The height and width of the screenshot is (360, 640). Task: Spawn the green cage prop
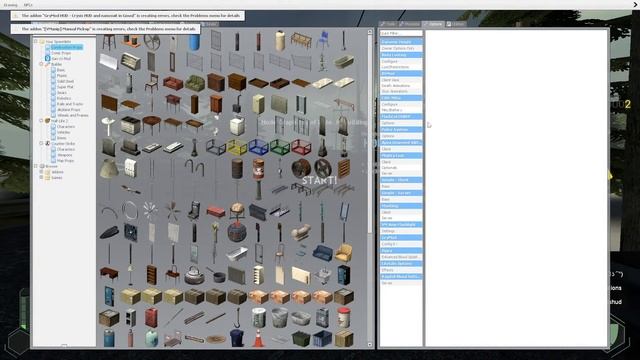[x=280, y=147]
